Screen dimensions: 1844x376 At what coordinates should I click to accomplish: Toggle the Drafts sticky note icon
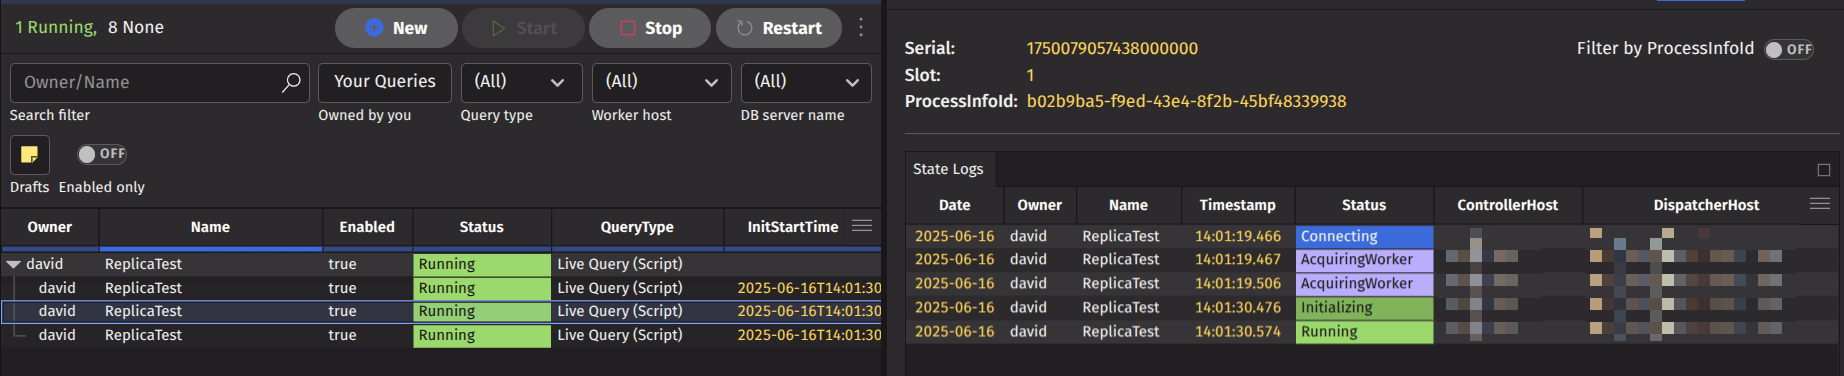(30, 154)
